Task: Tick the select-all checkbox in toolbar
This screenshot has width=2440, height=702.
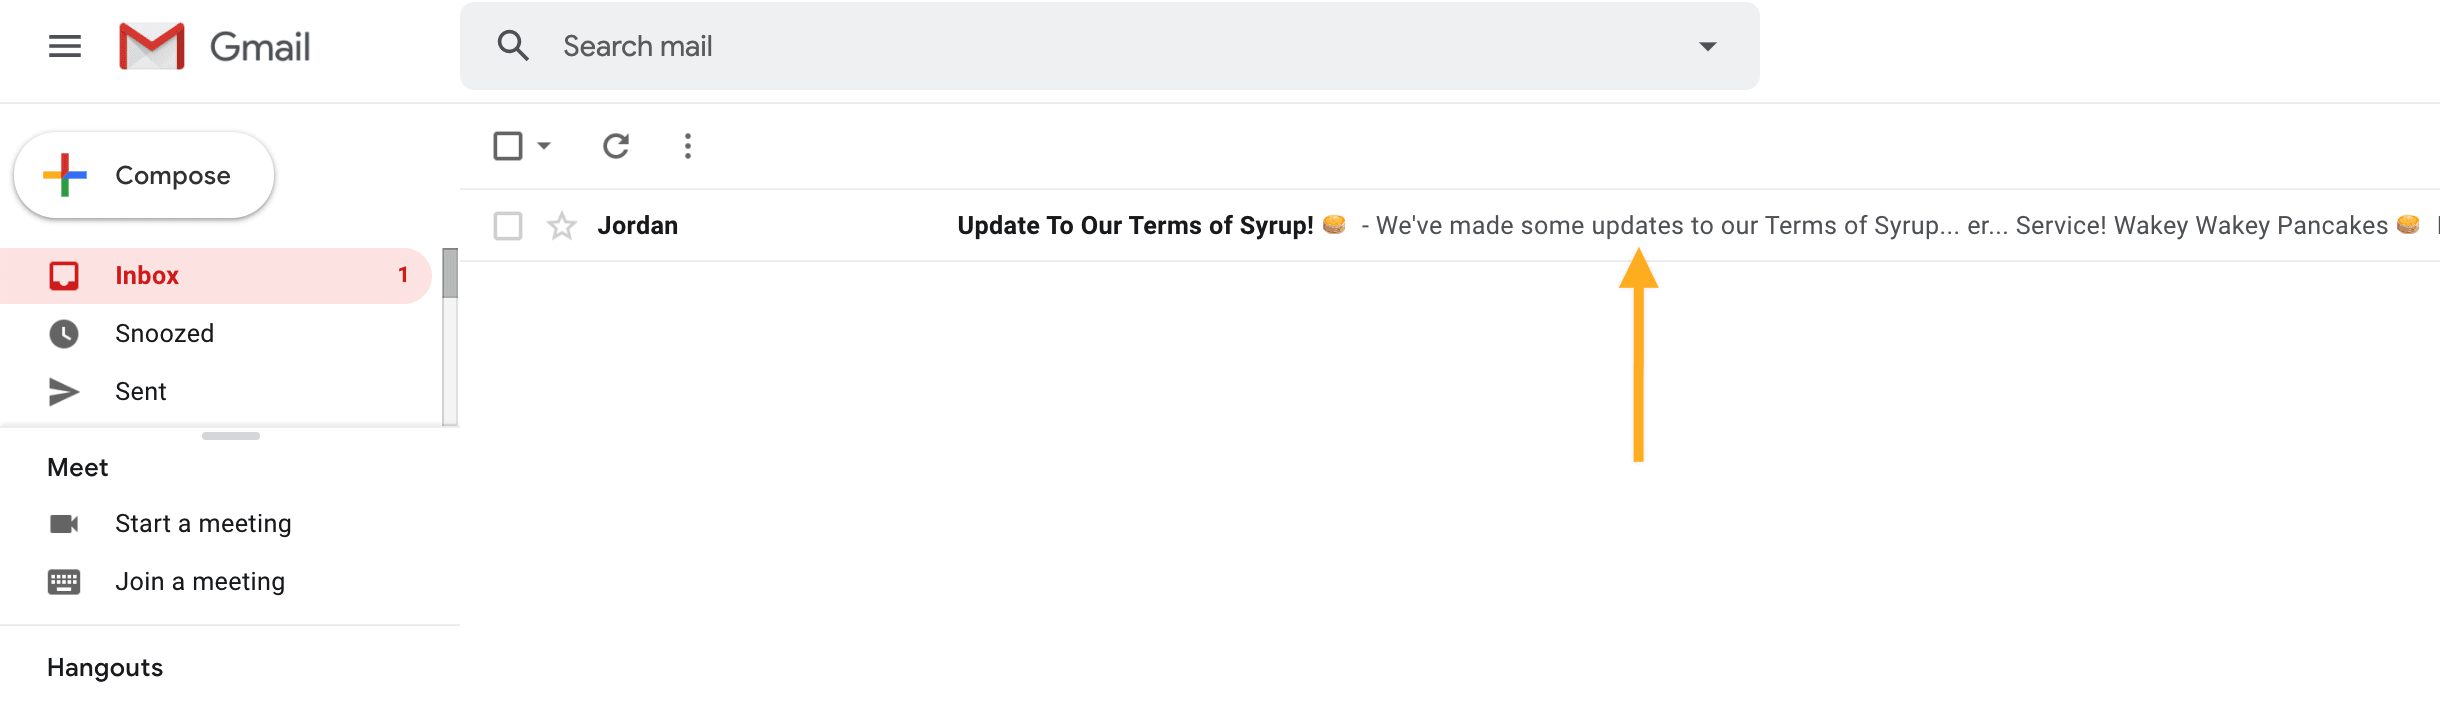Action: [508, 146]
